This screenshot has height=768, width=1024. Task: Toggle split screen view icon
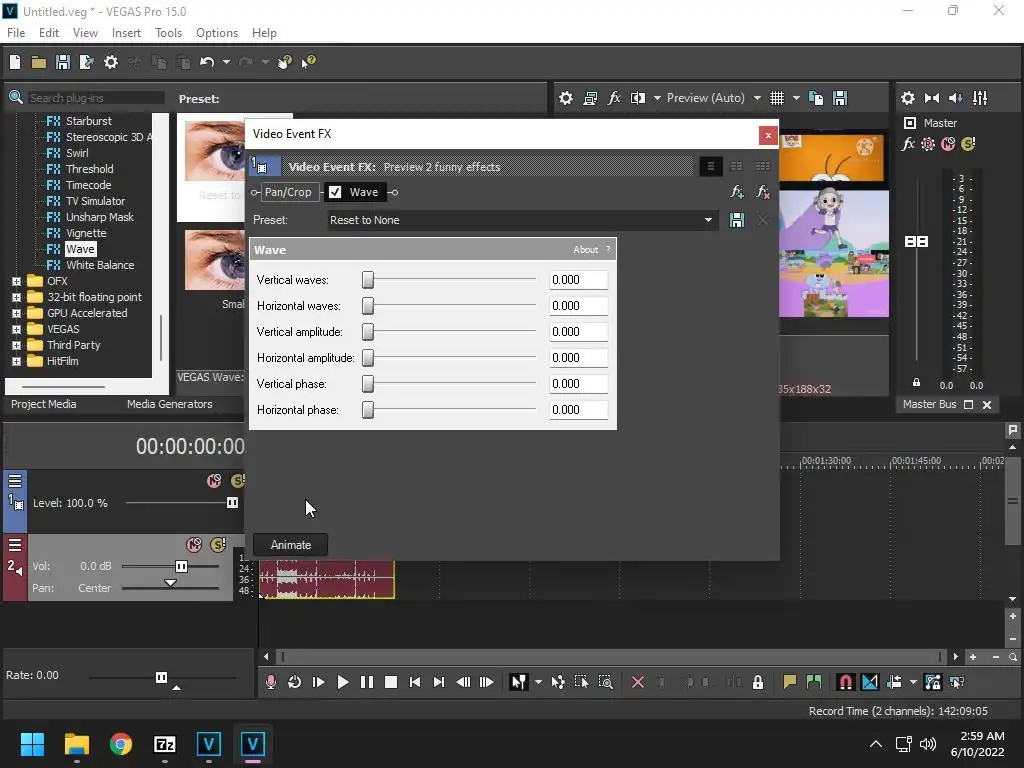[638, 98]
